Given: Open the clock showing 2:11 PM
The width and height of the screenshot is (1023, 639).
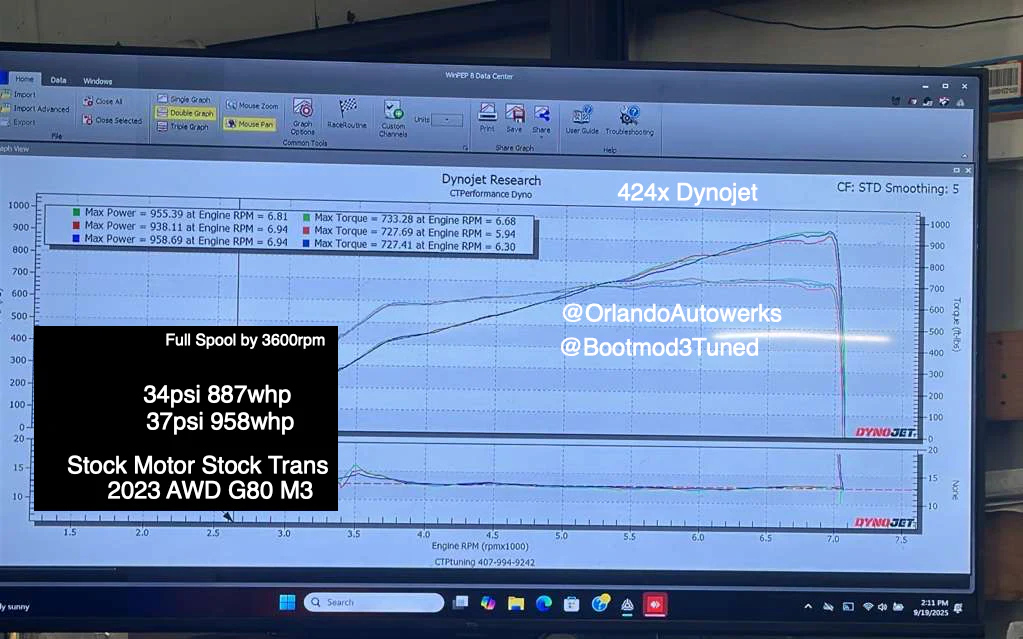Looking at the screenshot, I should [931, 608].
